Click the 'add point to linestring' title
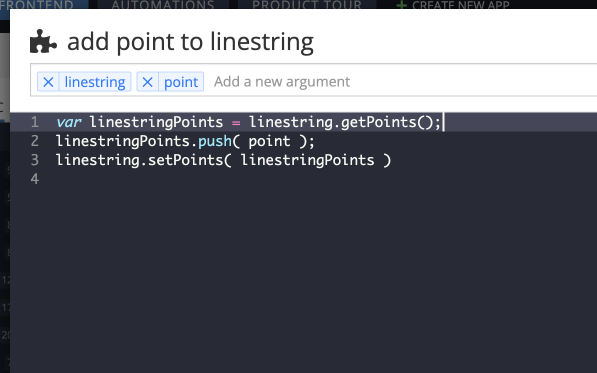The image size is (597, 373). (x=190, y=42)
